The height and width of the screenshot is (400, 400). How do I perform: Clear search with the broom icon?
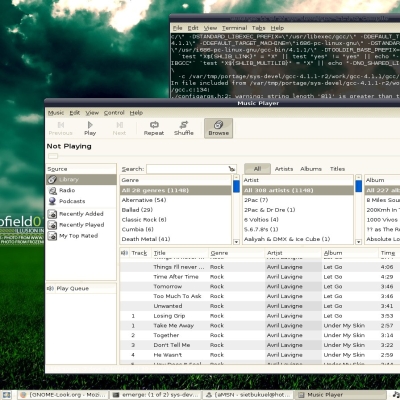click(x=232, y=169)
